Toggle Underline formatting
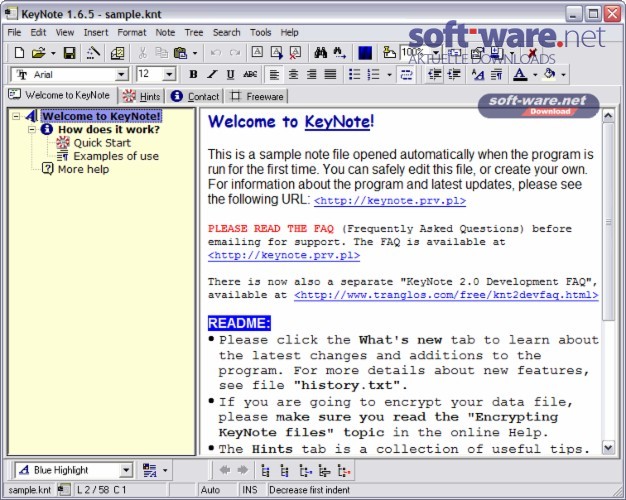This screenshot has width=626, height=500. (x=231, y=75)
